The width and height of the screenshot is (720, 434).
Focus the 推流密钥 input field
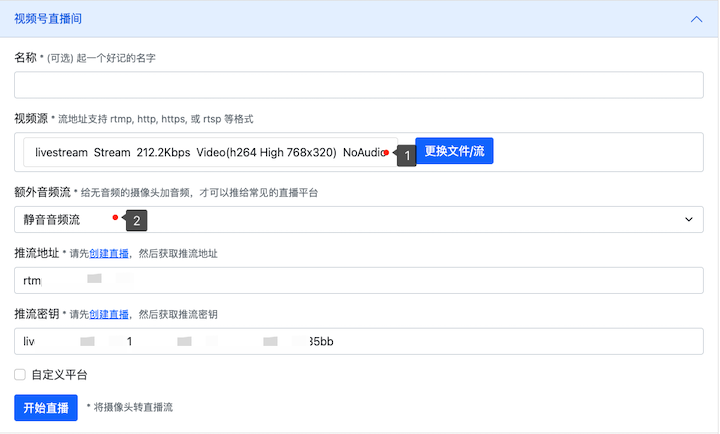(359, 341)
